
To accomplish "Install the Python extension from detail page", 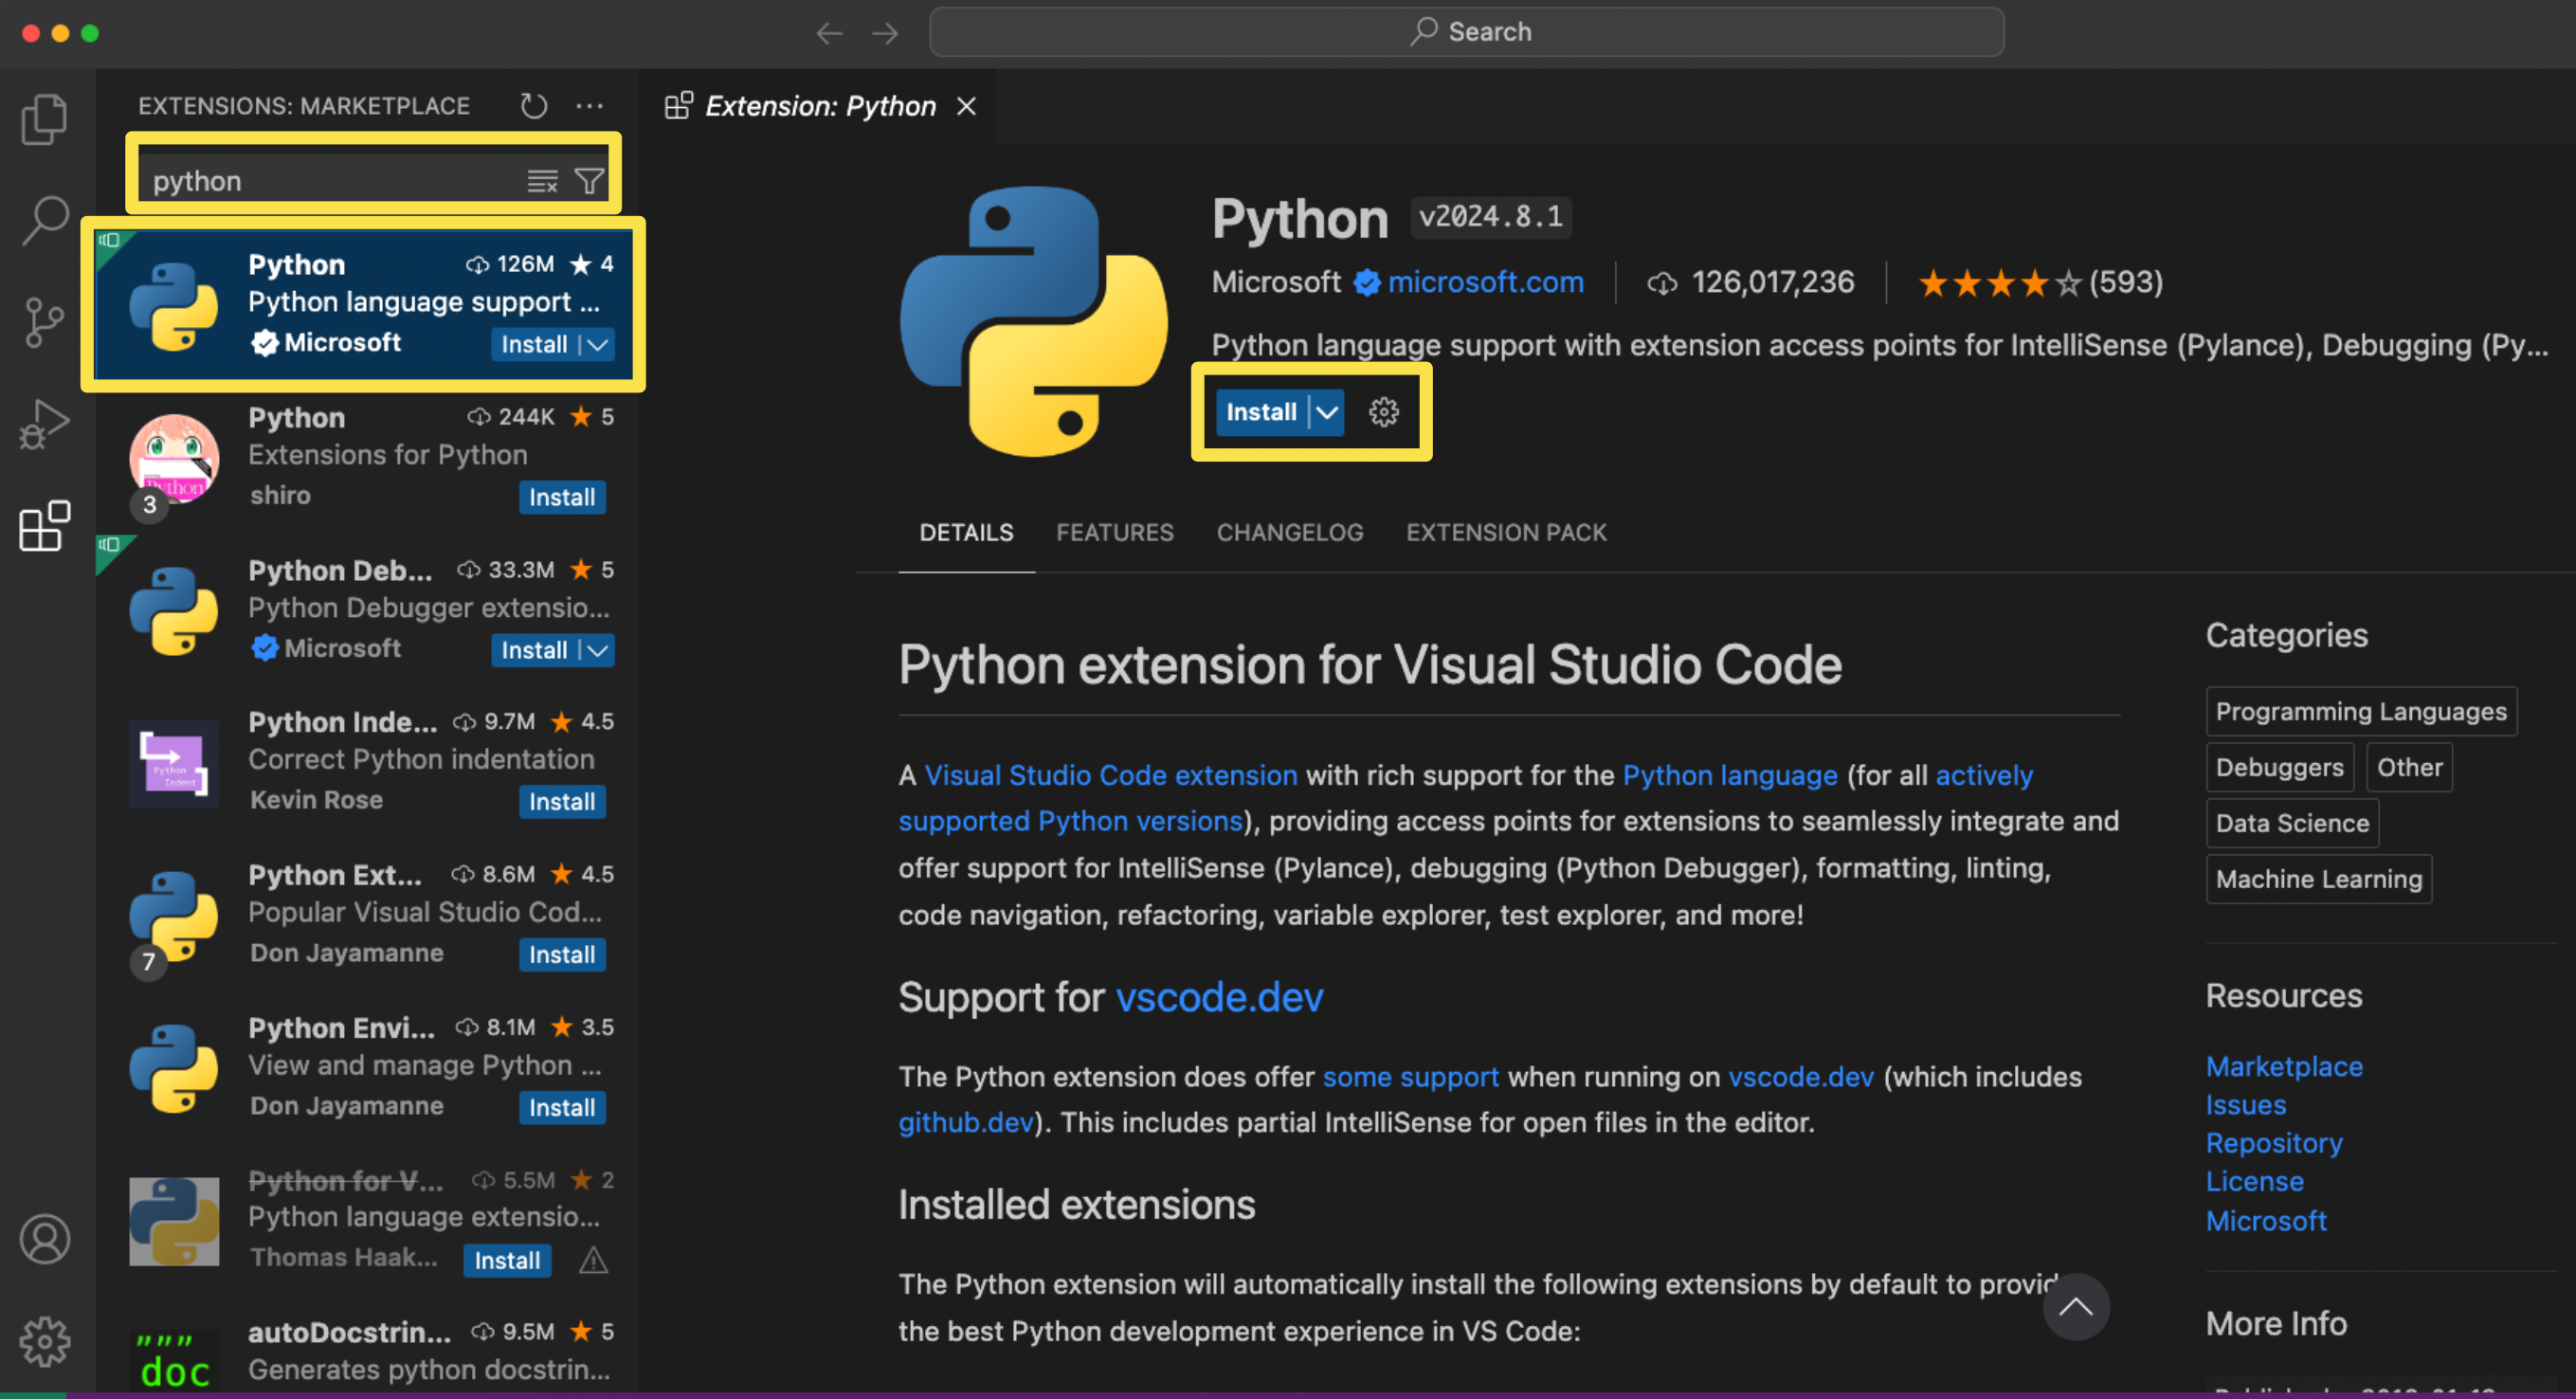I will [1261, 412].
